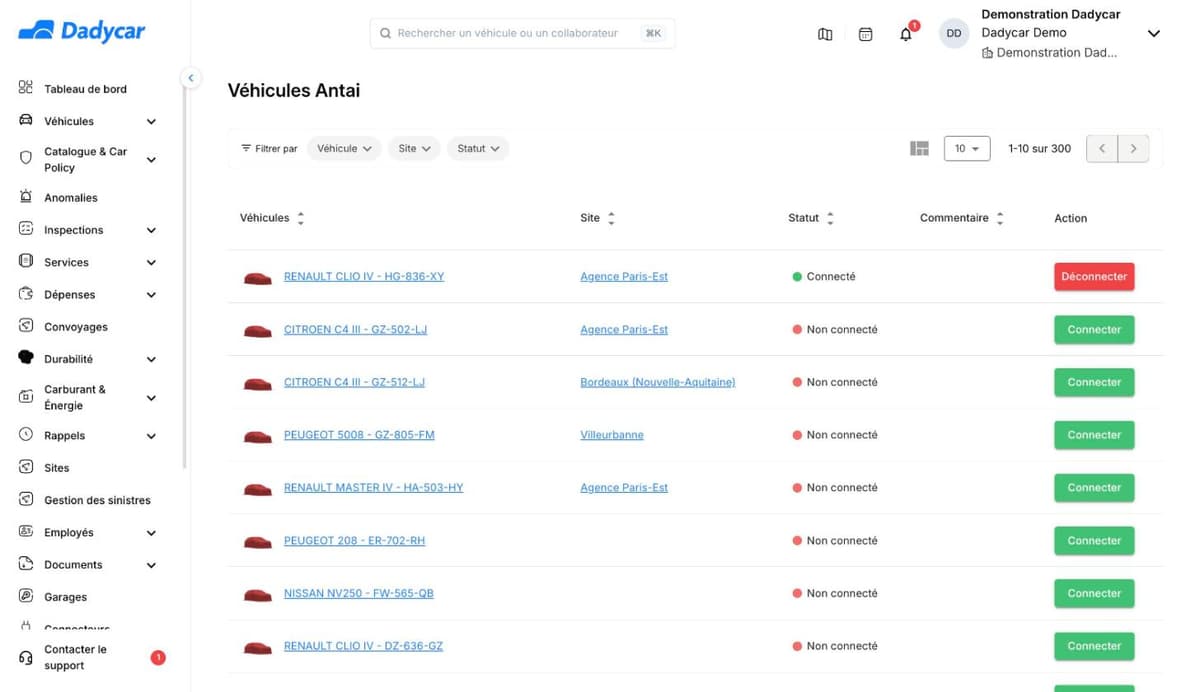
Task: Click Contacter le support
Action: (x=75, y=657)
